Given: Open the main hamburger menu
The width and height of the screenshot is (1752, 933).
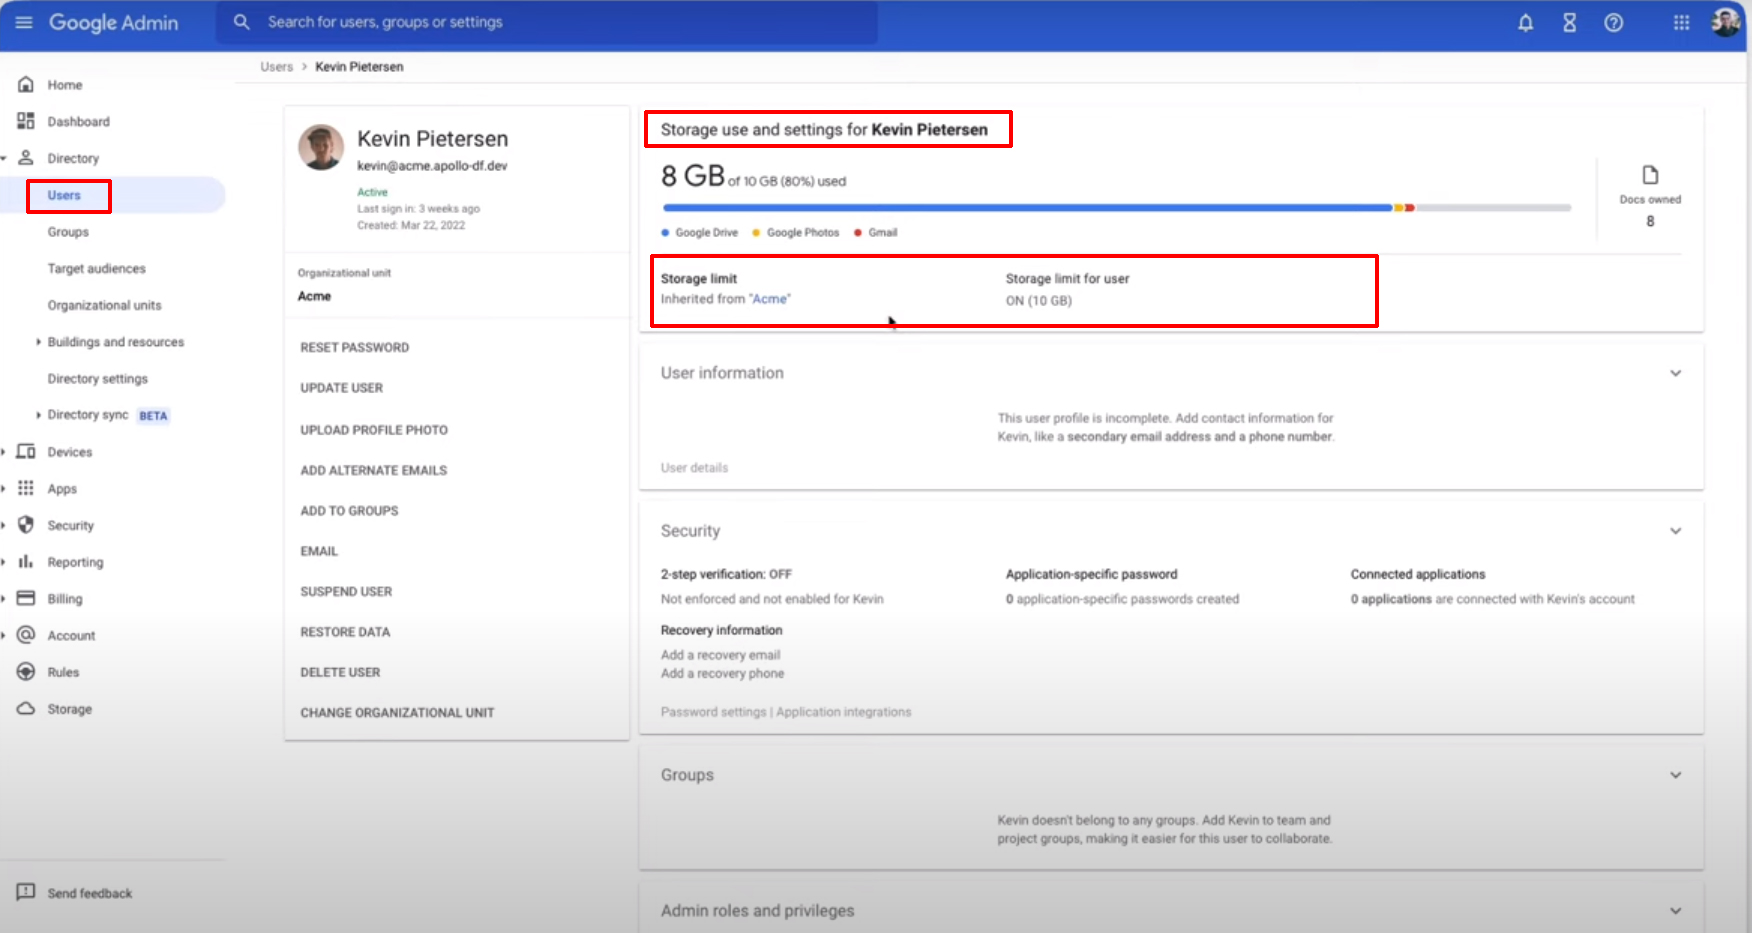Looking at the screenshot, I should 24,22.
